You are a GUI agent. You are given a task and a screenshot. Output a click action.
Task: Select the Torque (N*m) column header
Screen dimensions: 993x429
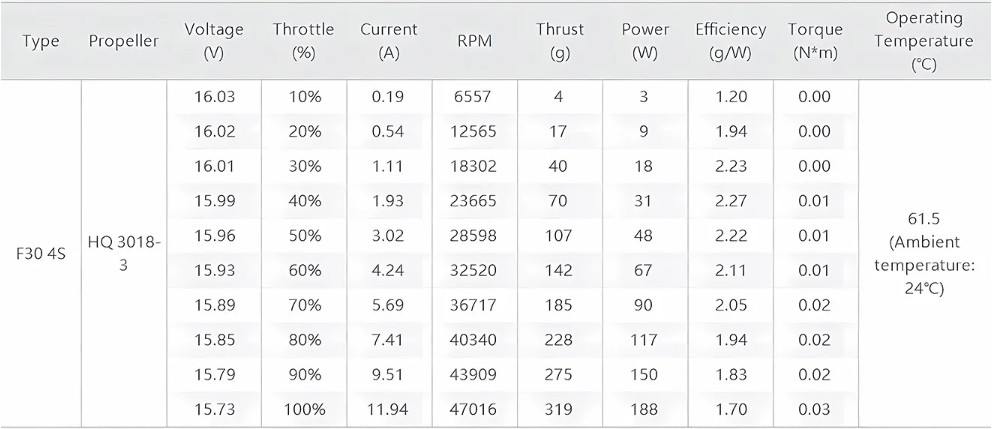(x=816, y=41)
